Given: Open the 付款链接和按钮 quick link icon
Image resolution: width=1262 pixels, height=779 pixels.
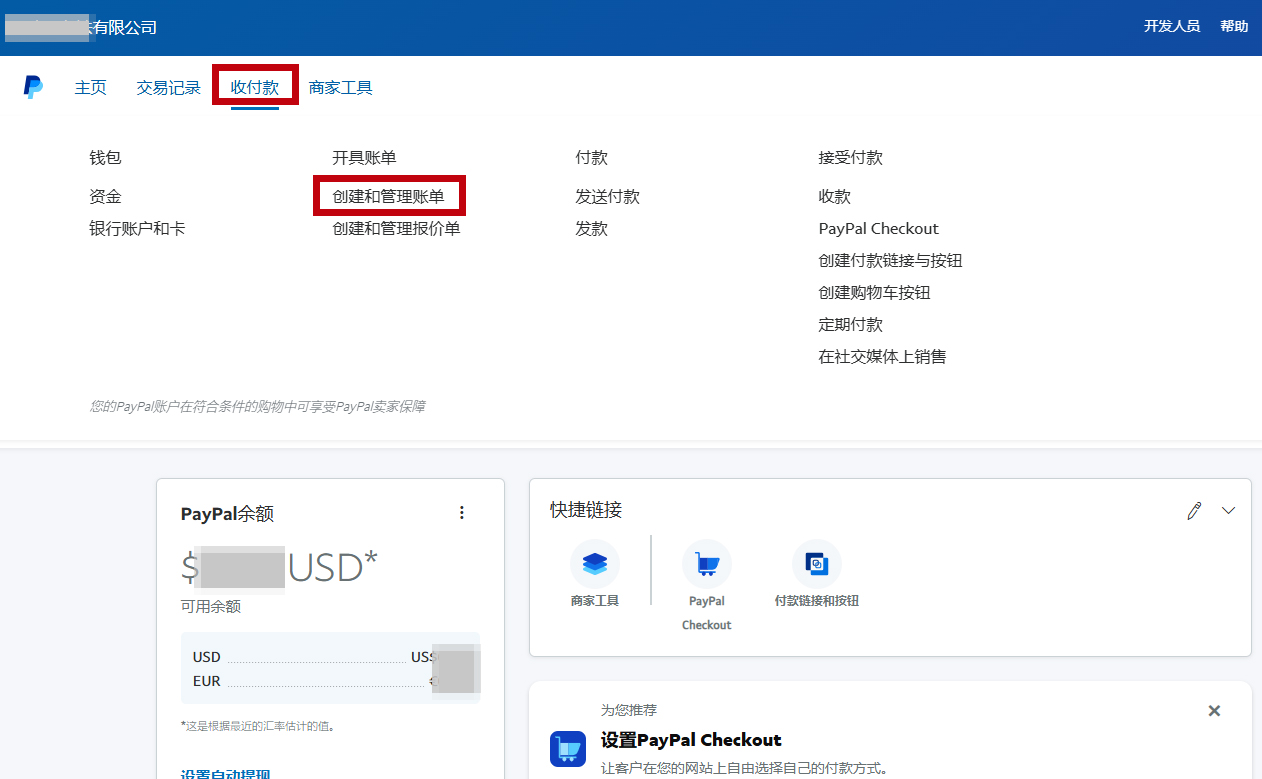Looking at the screenshot, I should point(817,565).
